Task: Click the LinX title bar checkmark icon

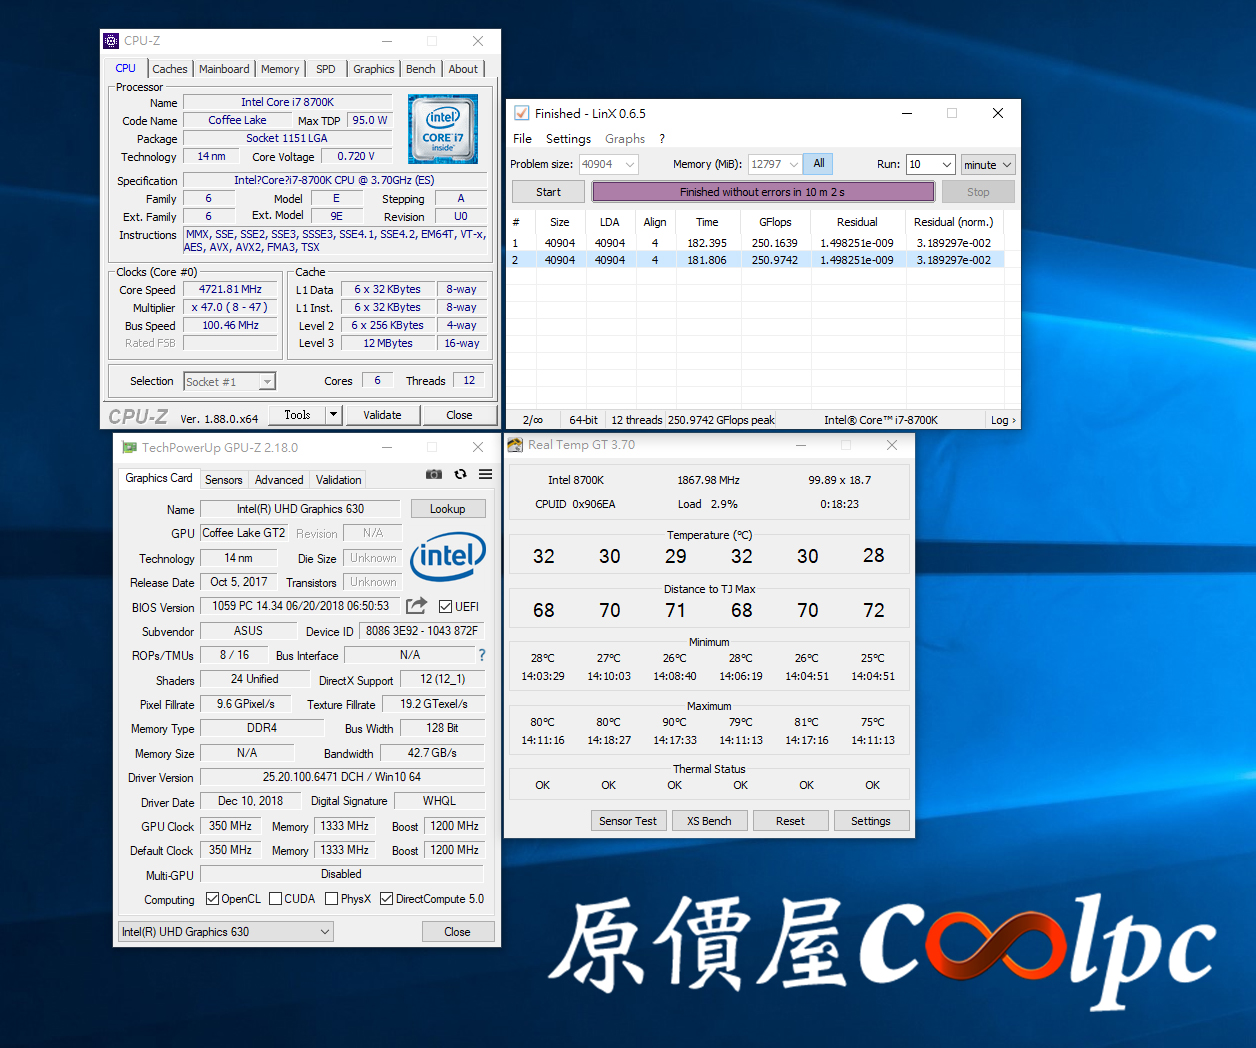Action: coord(521,113)
